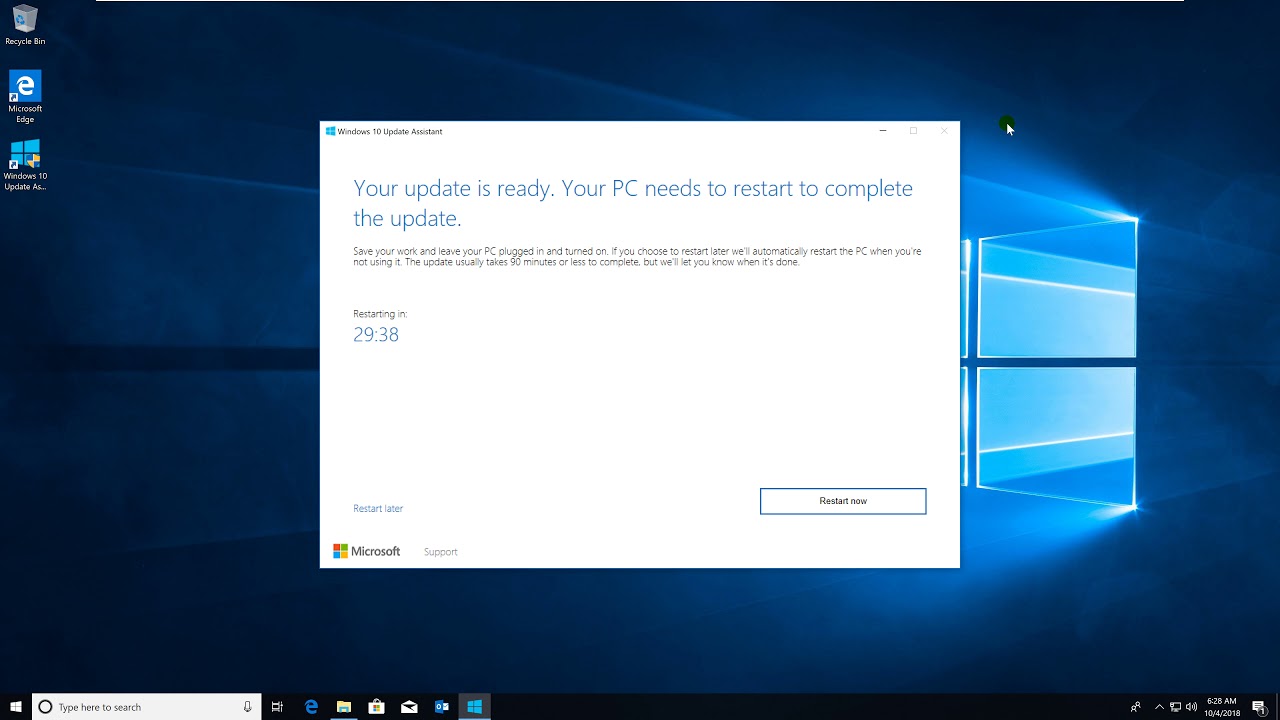Click the Update Assistant taskbar button

pyautogui.click(x=475, y=707)
